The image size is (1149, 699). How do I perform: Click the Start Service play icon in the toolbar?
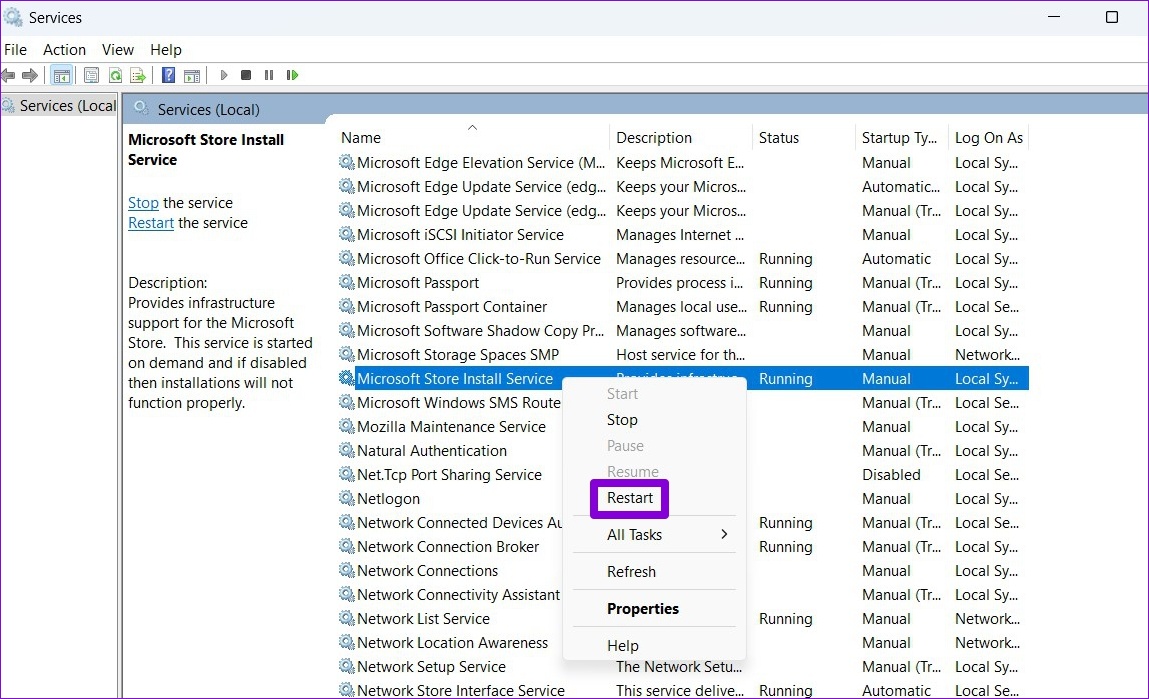click(x=223, y=75)
